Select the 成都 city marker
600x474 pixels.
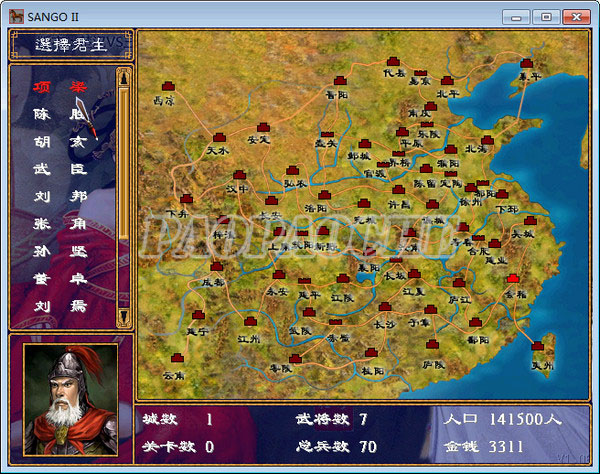(217, 266)
